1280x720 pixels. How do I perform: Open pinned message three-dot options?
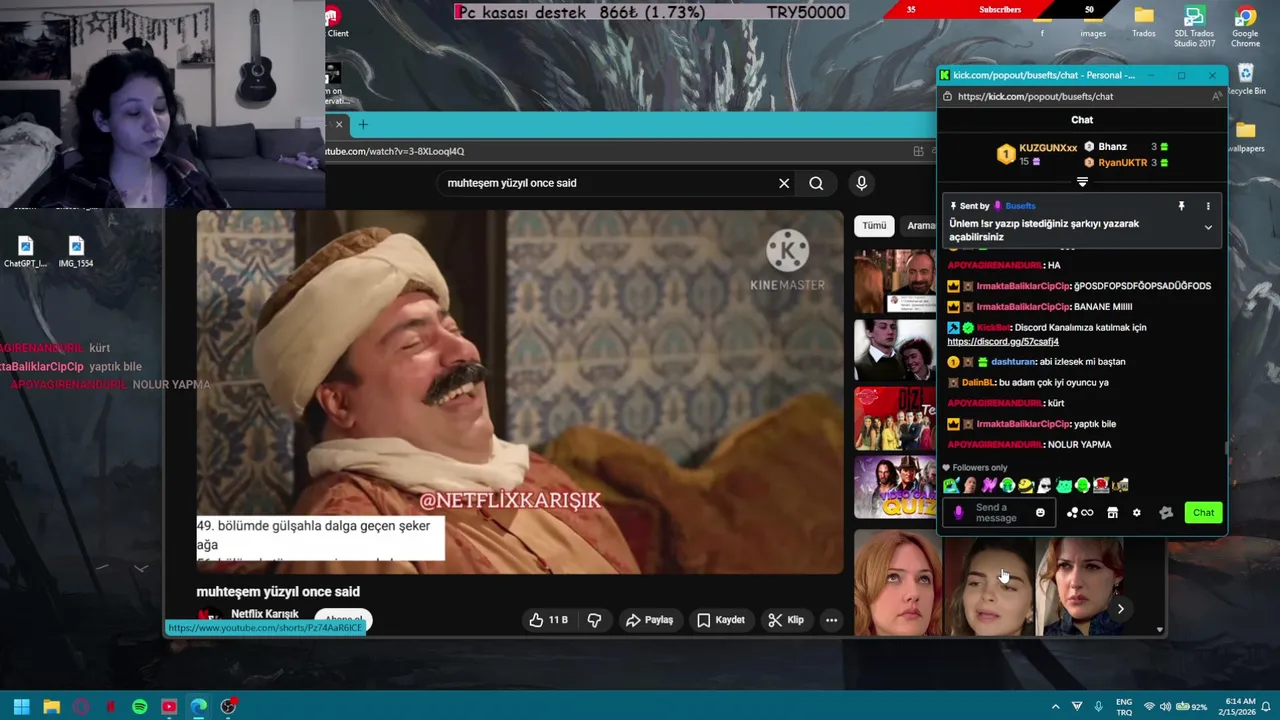click(1208, 206)
